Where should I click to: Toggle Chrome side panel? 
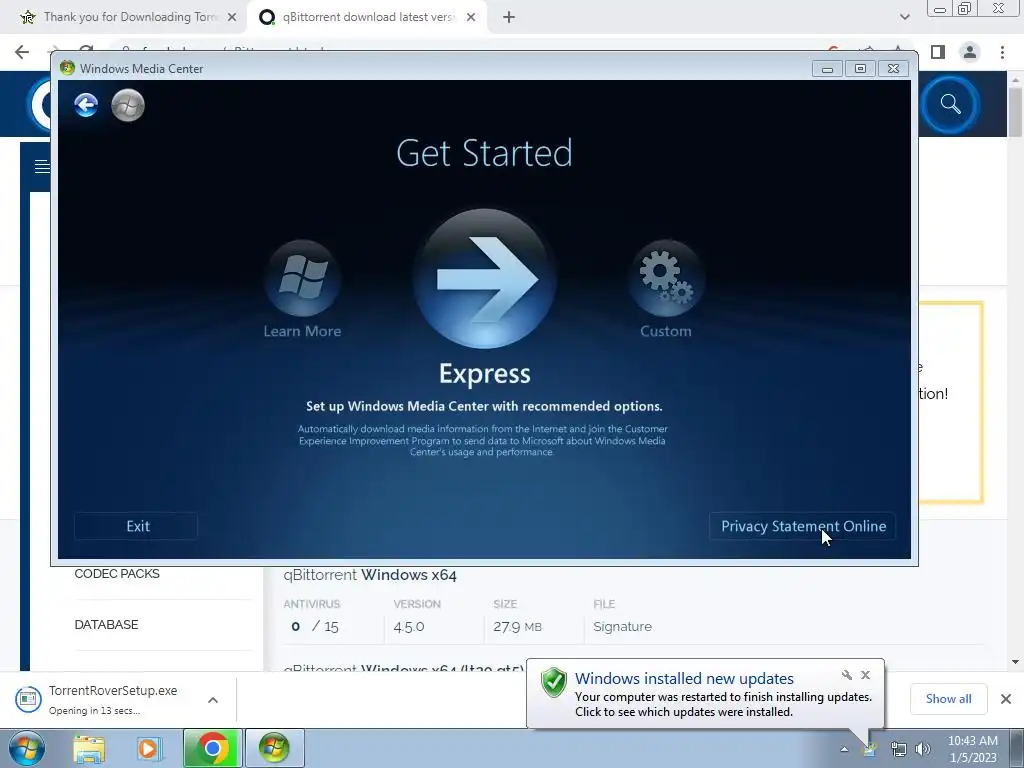[938, 52]
